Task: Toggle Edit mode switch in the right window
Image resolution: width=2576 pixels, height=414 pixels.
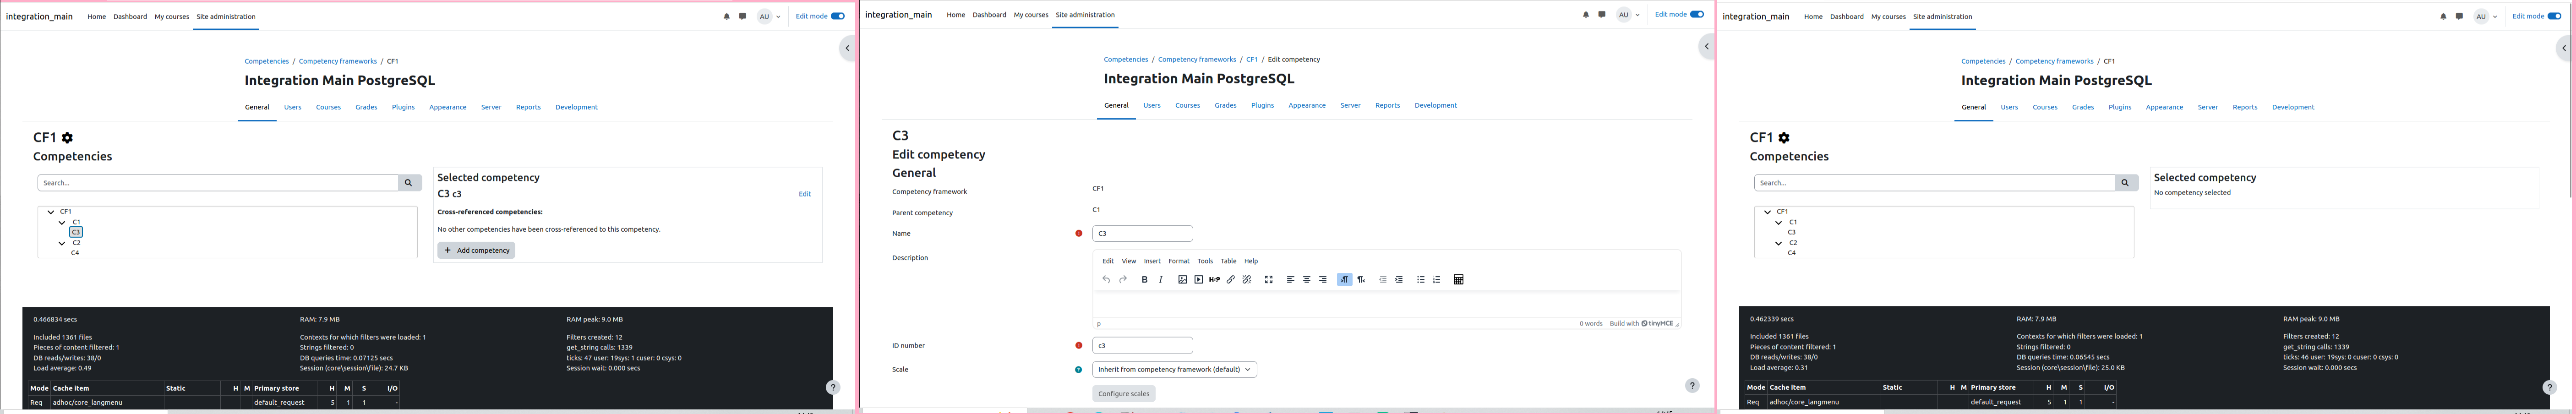Action: [2554, 17]
